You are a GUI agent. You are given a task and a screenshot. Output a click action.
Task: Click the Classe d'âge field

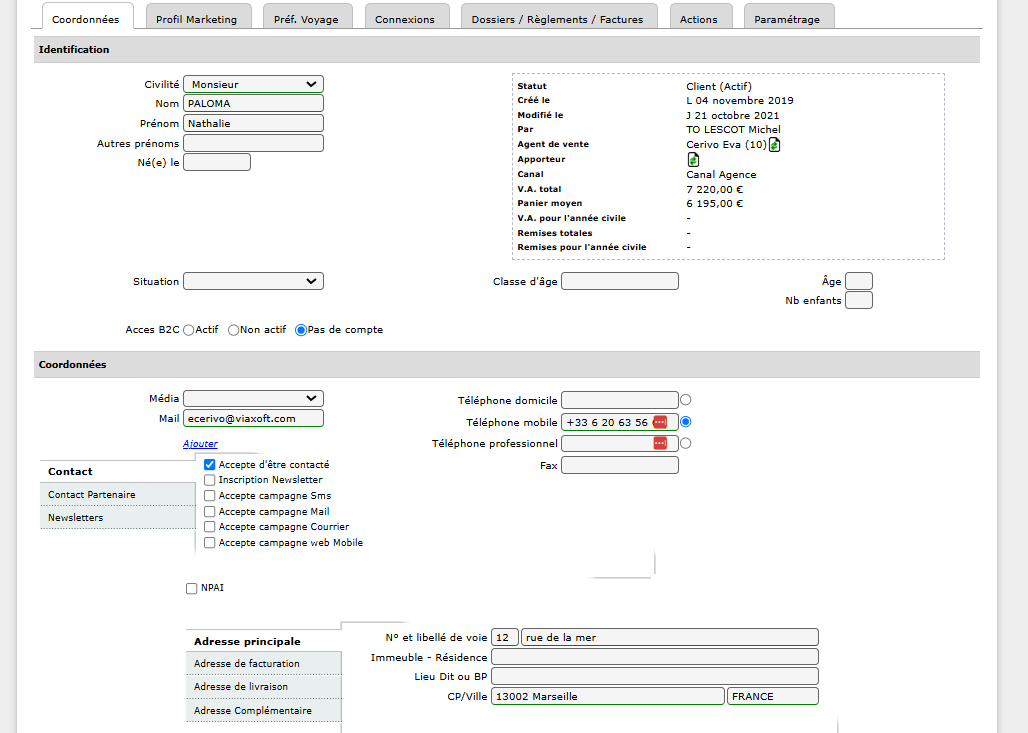point(620,281)
